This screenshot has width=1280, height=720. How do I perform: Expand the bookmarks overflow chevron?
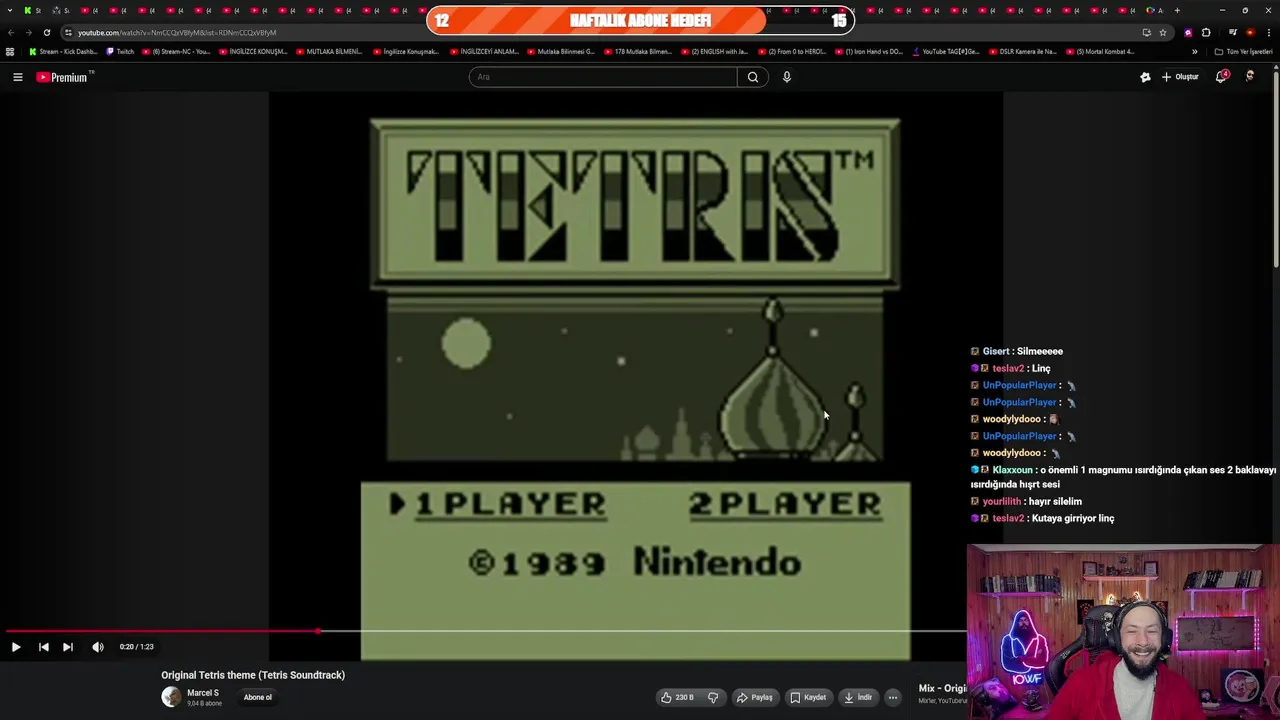pos(1194,52)
